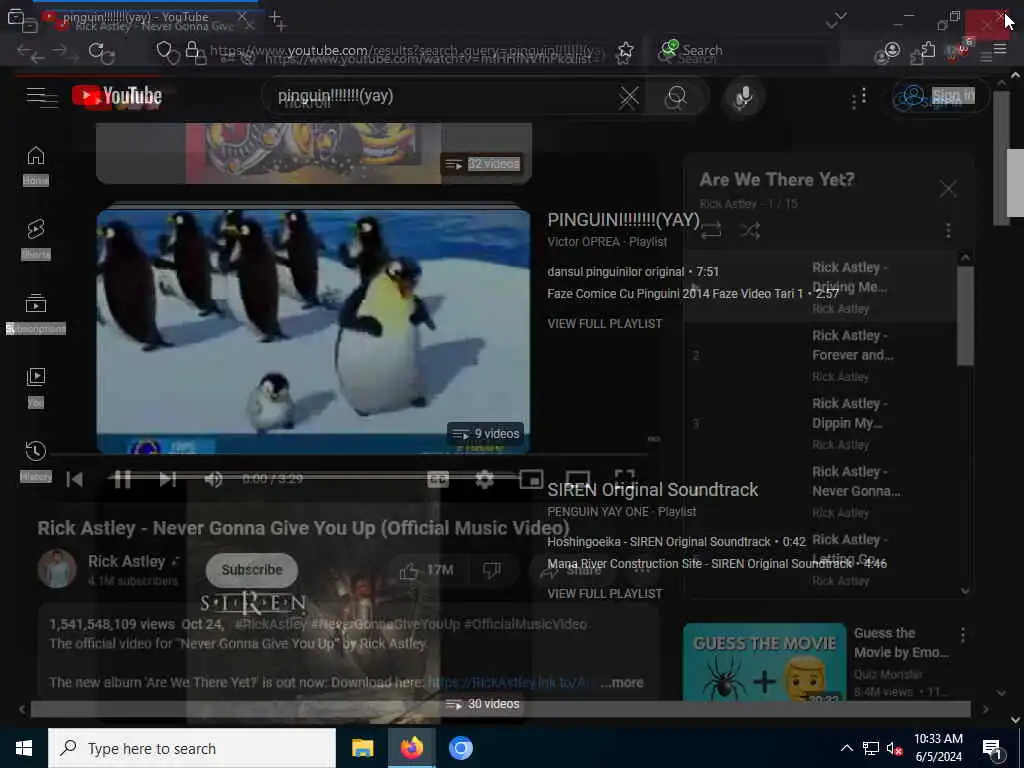Open VIEW FULL PLAYLIST under SIREN Original Soundtrack
Image resolution: width=1024 pixels, height=768 pixels.
(605, 594)
